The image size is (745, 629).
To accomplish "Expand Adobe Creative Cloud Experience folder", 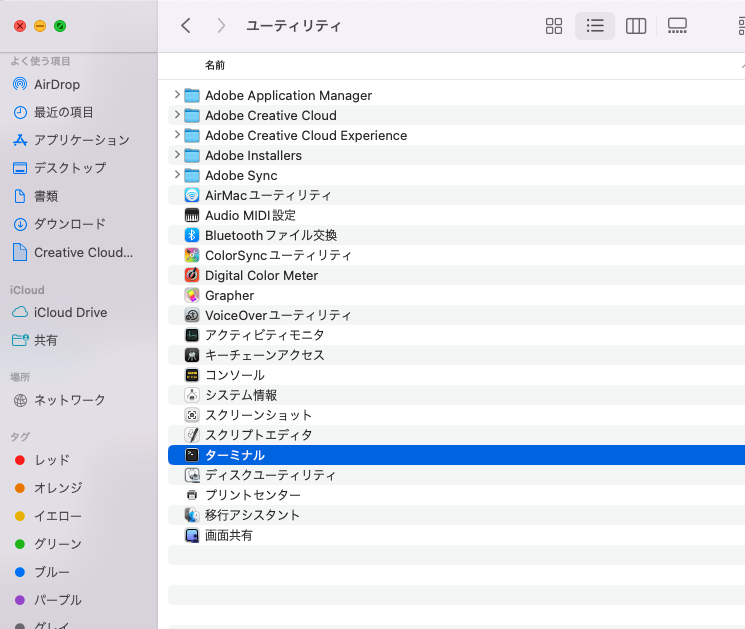I will coord(177,135).
